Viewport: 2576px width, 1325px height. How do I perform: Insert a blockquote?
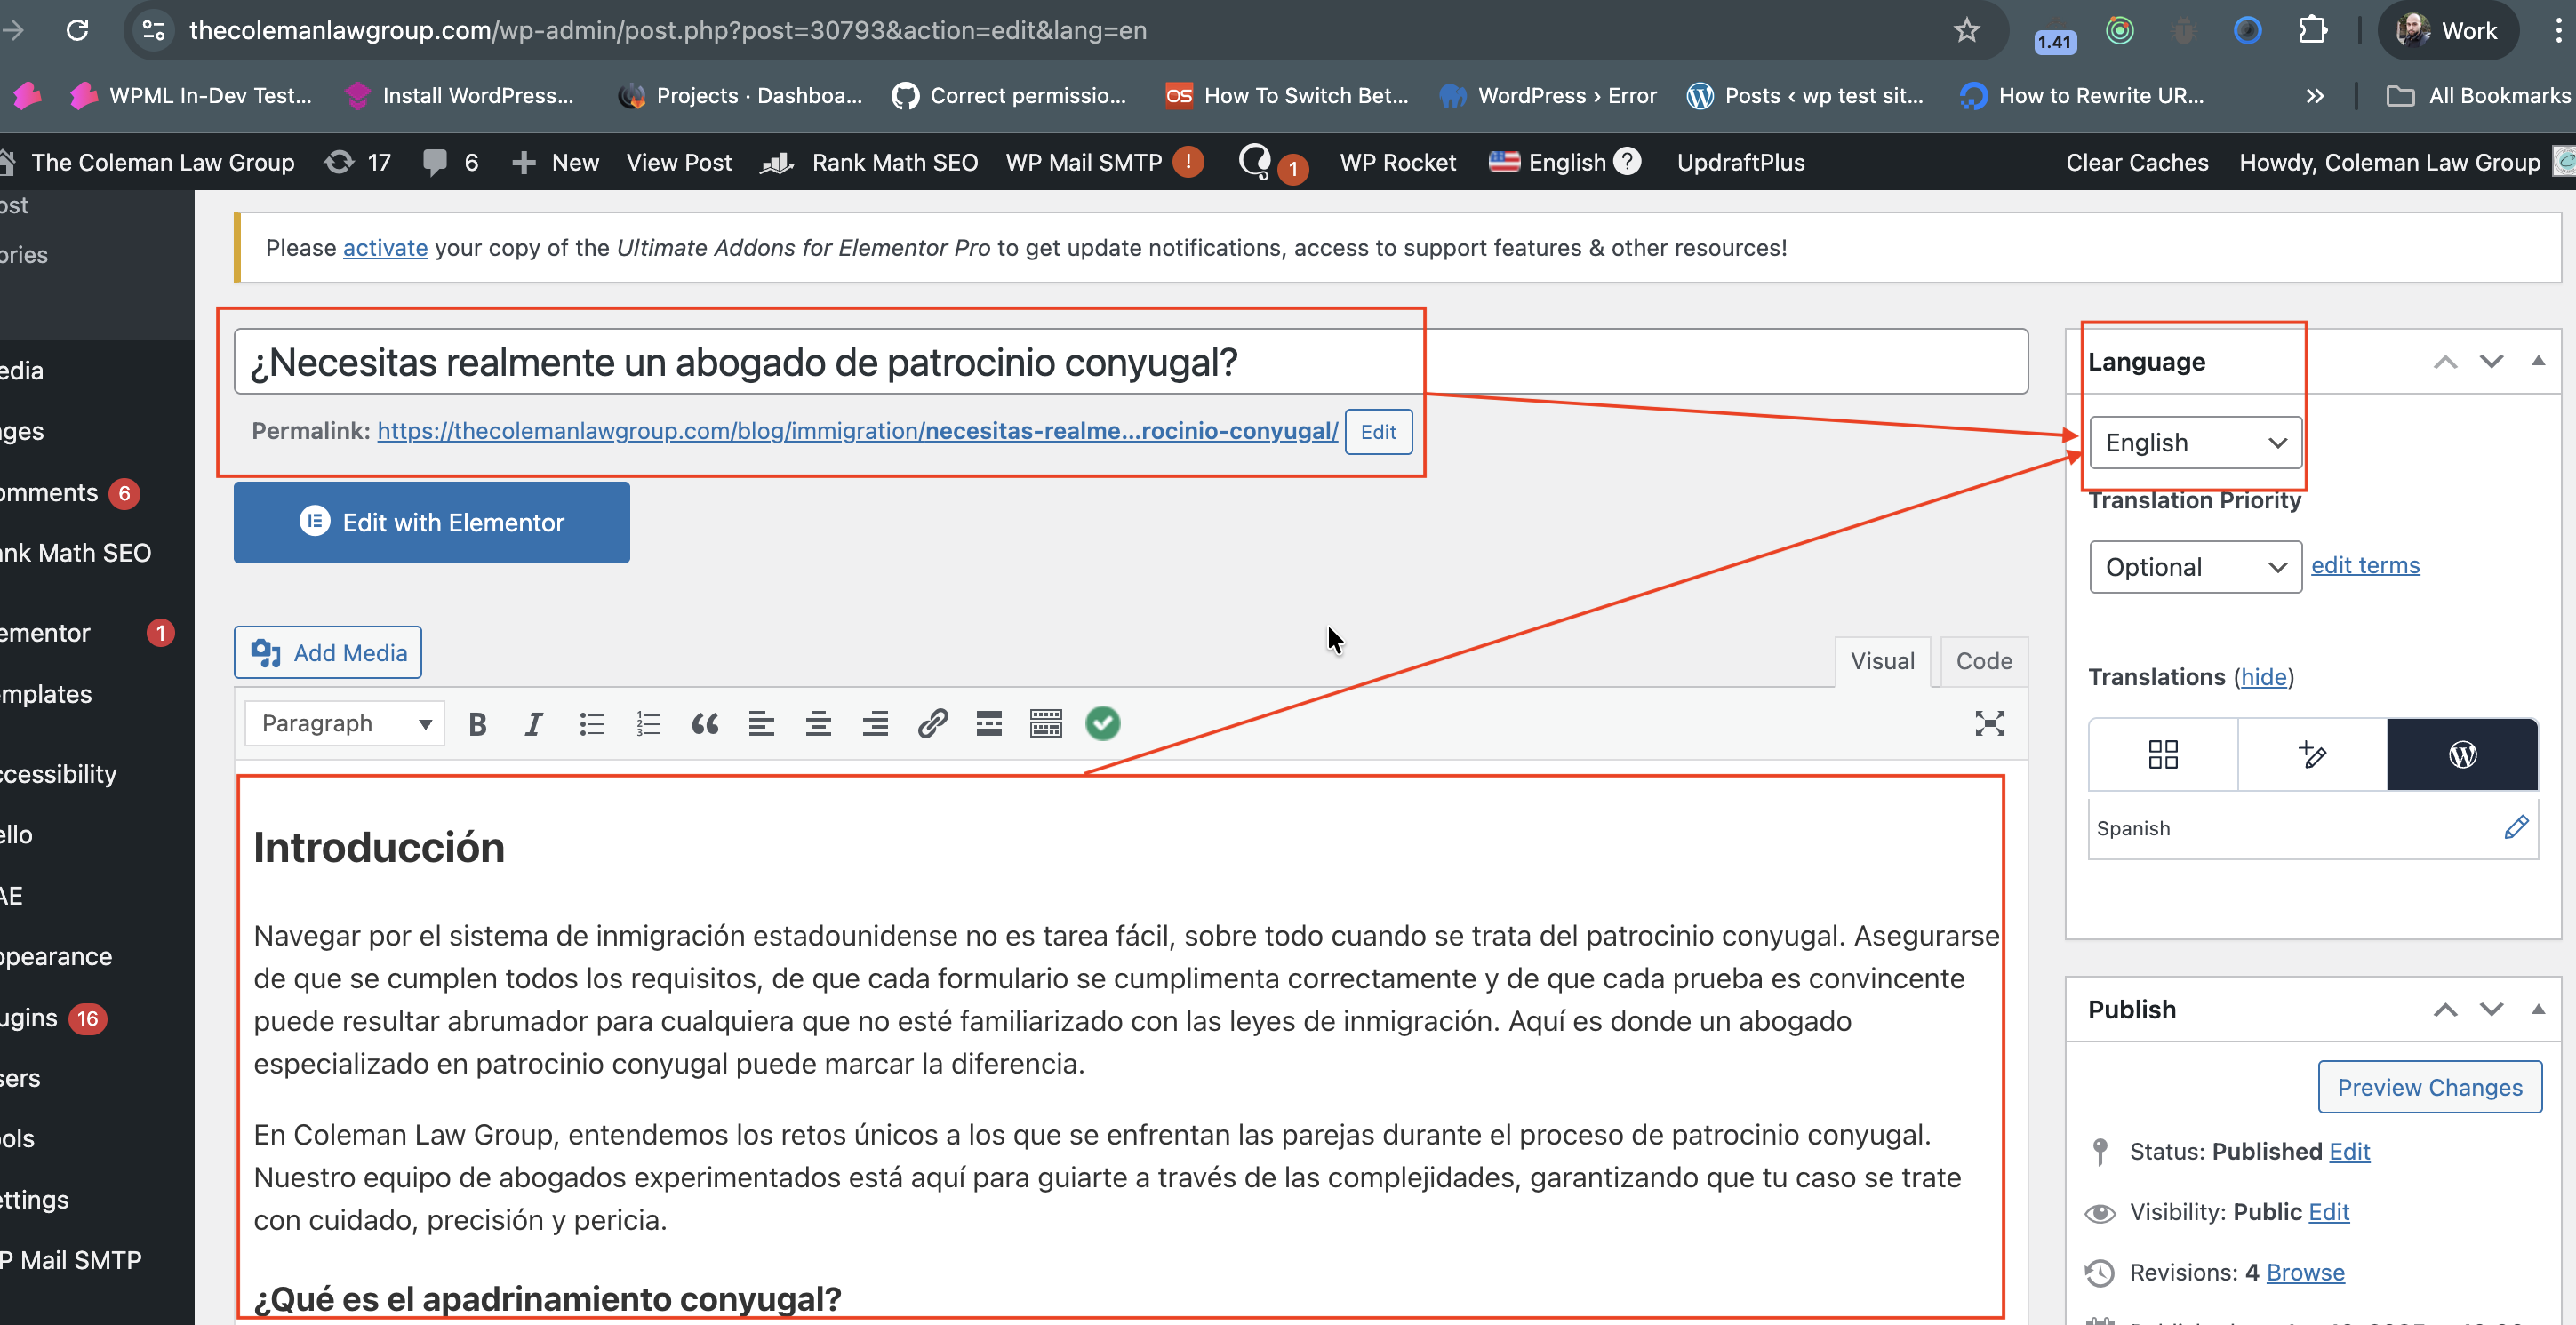(x=704, y=723)
